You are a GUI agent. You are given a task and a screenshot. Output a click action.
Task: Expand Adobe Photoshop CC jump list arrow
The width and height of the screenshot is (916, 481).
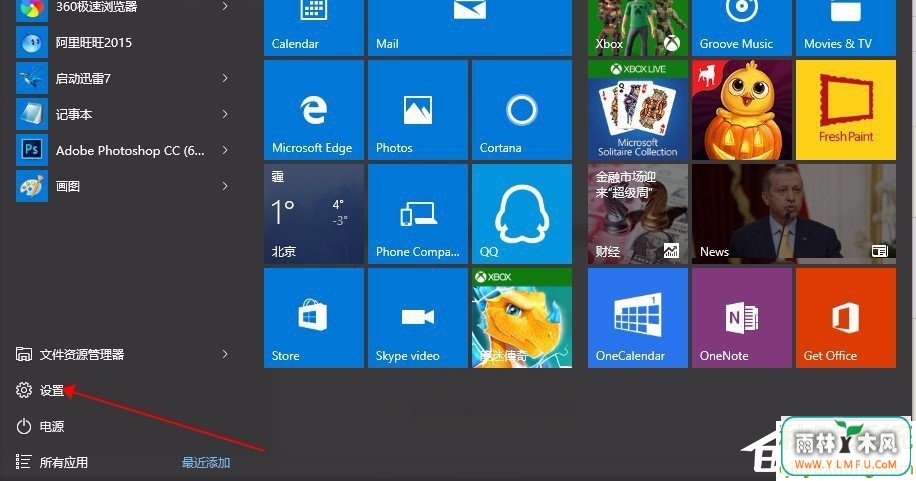click(x=225, y=150)
